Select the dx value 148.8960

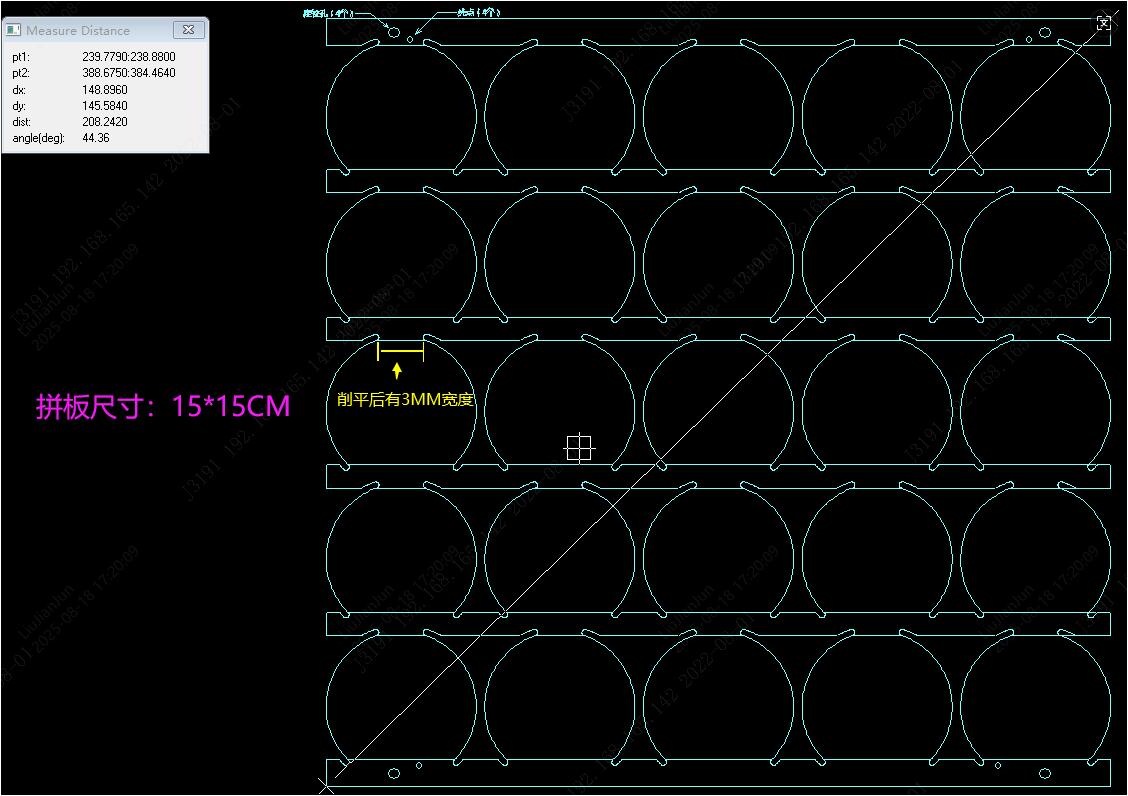point(105,90)
